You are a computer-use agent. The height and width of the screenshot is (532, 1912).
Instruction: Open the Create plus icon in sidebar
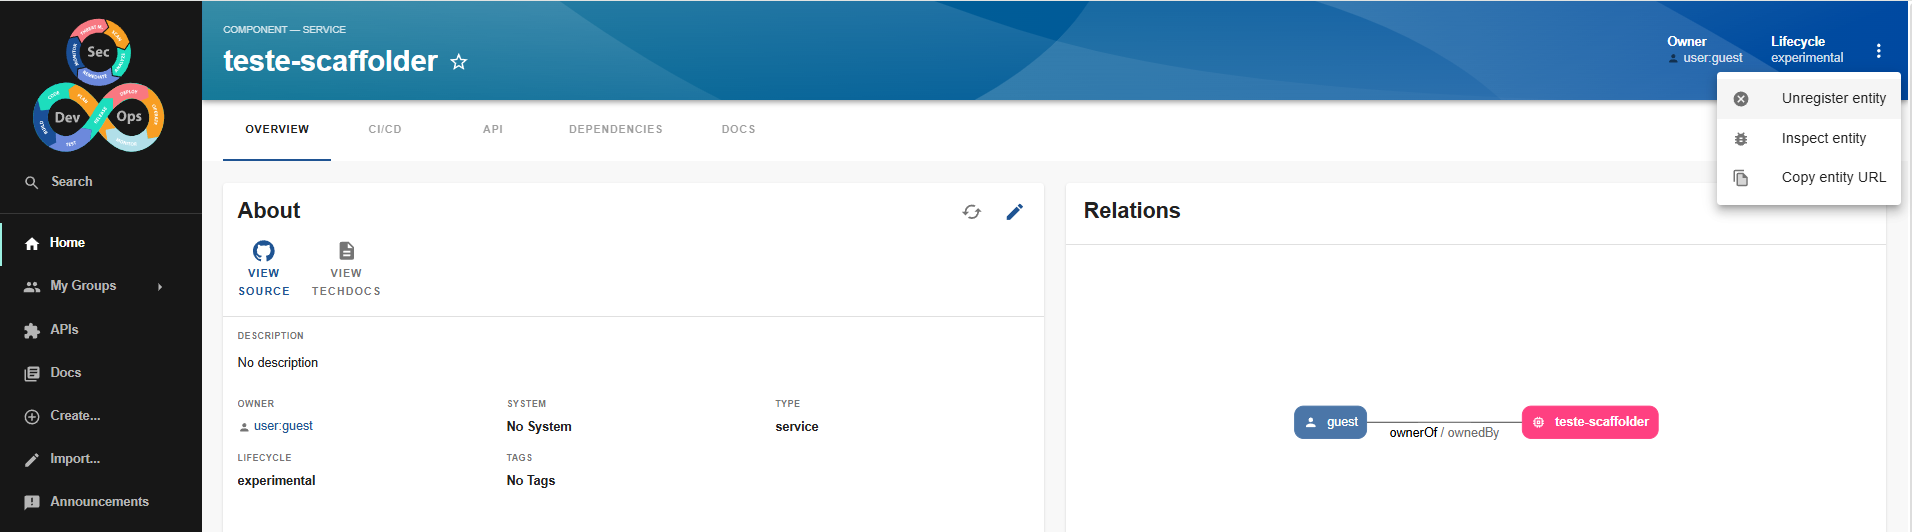click(x=32, y=416)
